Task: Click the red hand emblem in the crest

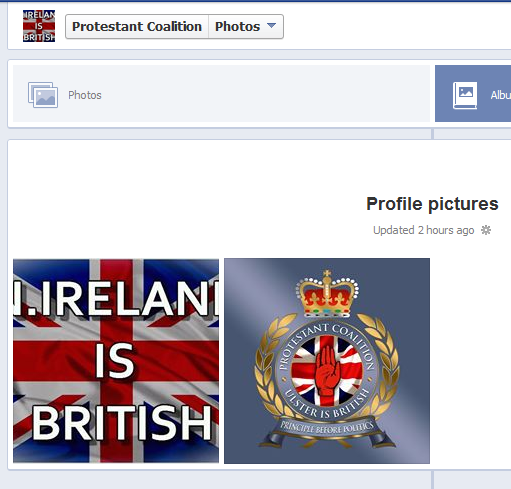Action: [327, 370]
